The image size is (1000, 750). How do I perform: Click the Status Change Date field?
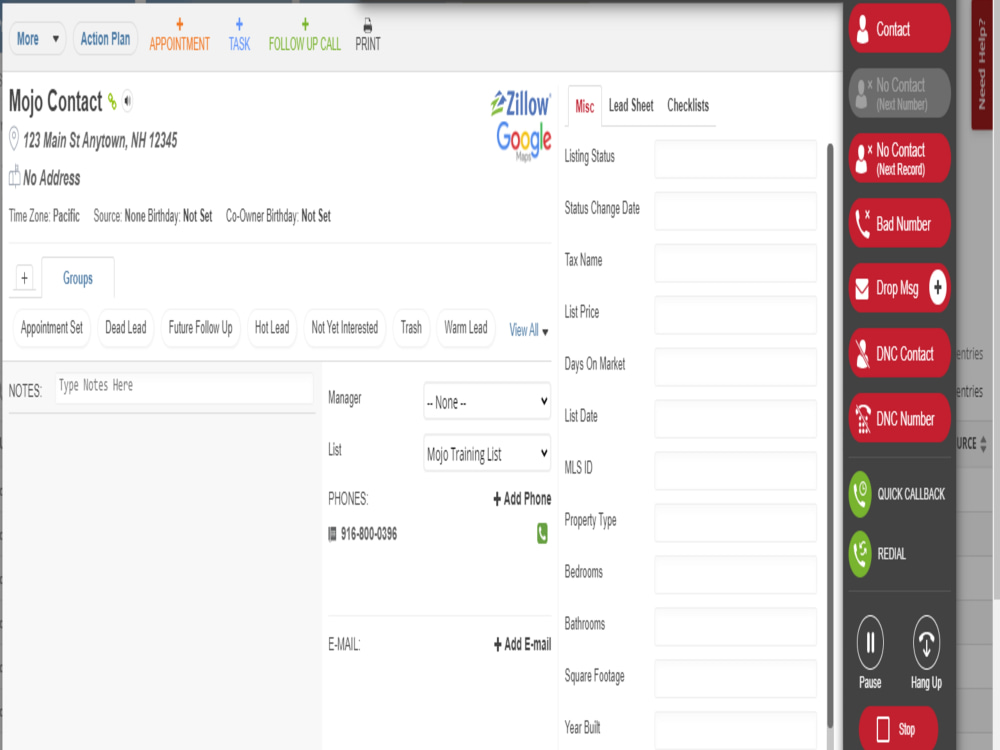click(735, 210)
